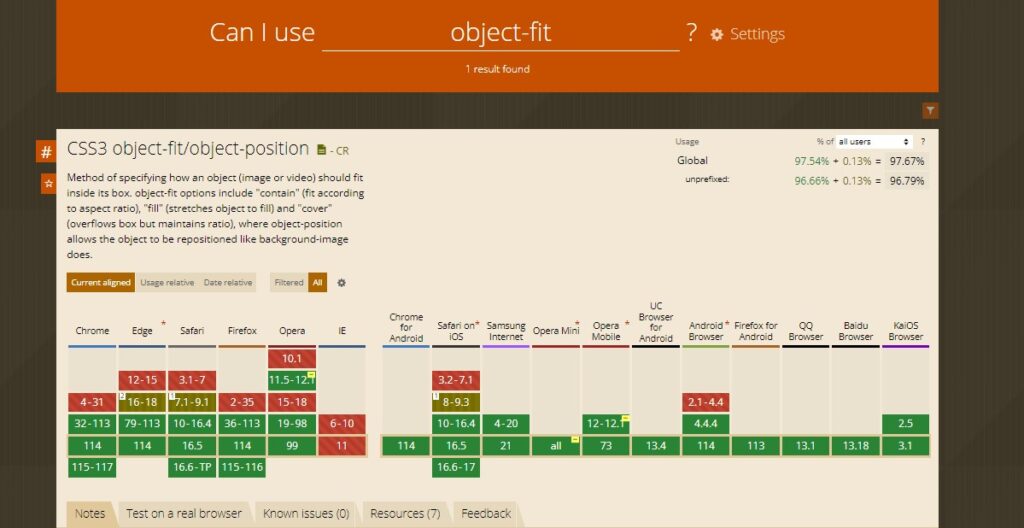Open Settings gear icon in header
1024x528 pixels.
tap(717, 35)
